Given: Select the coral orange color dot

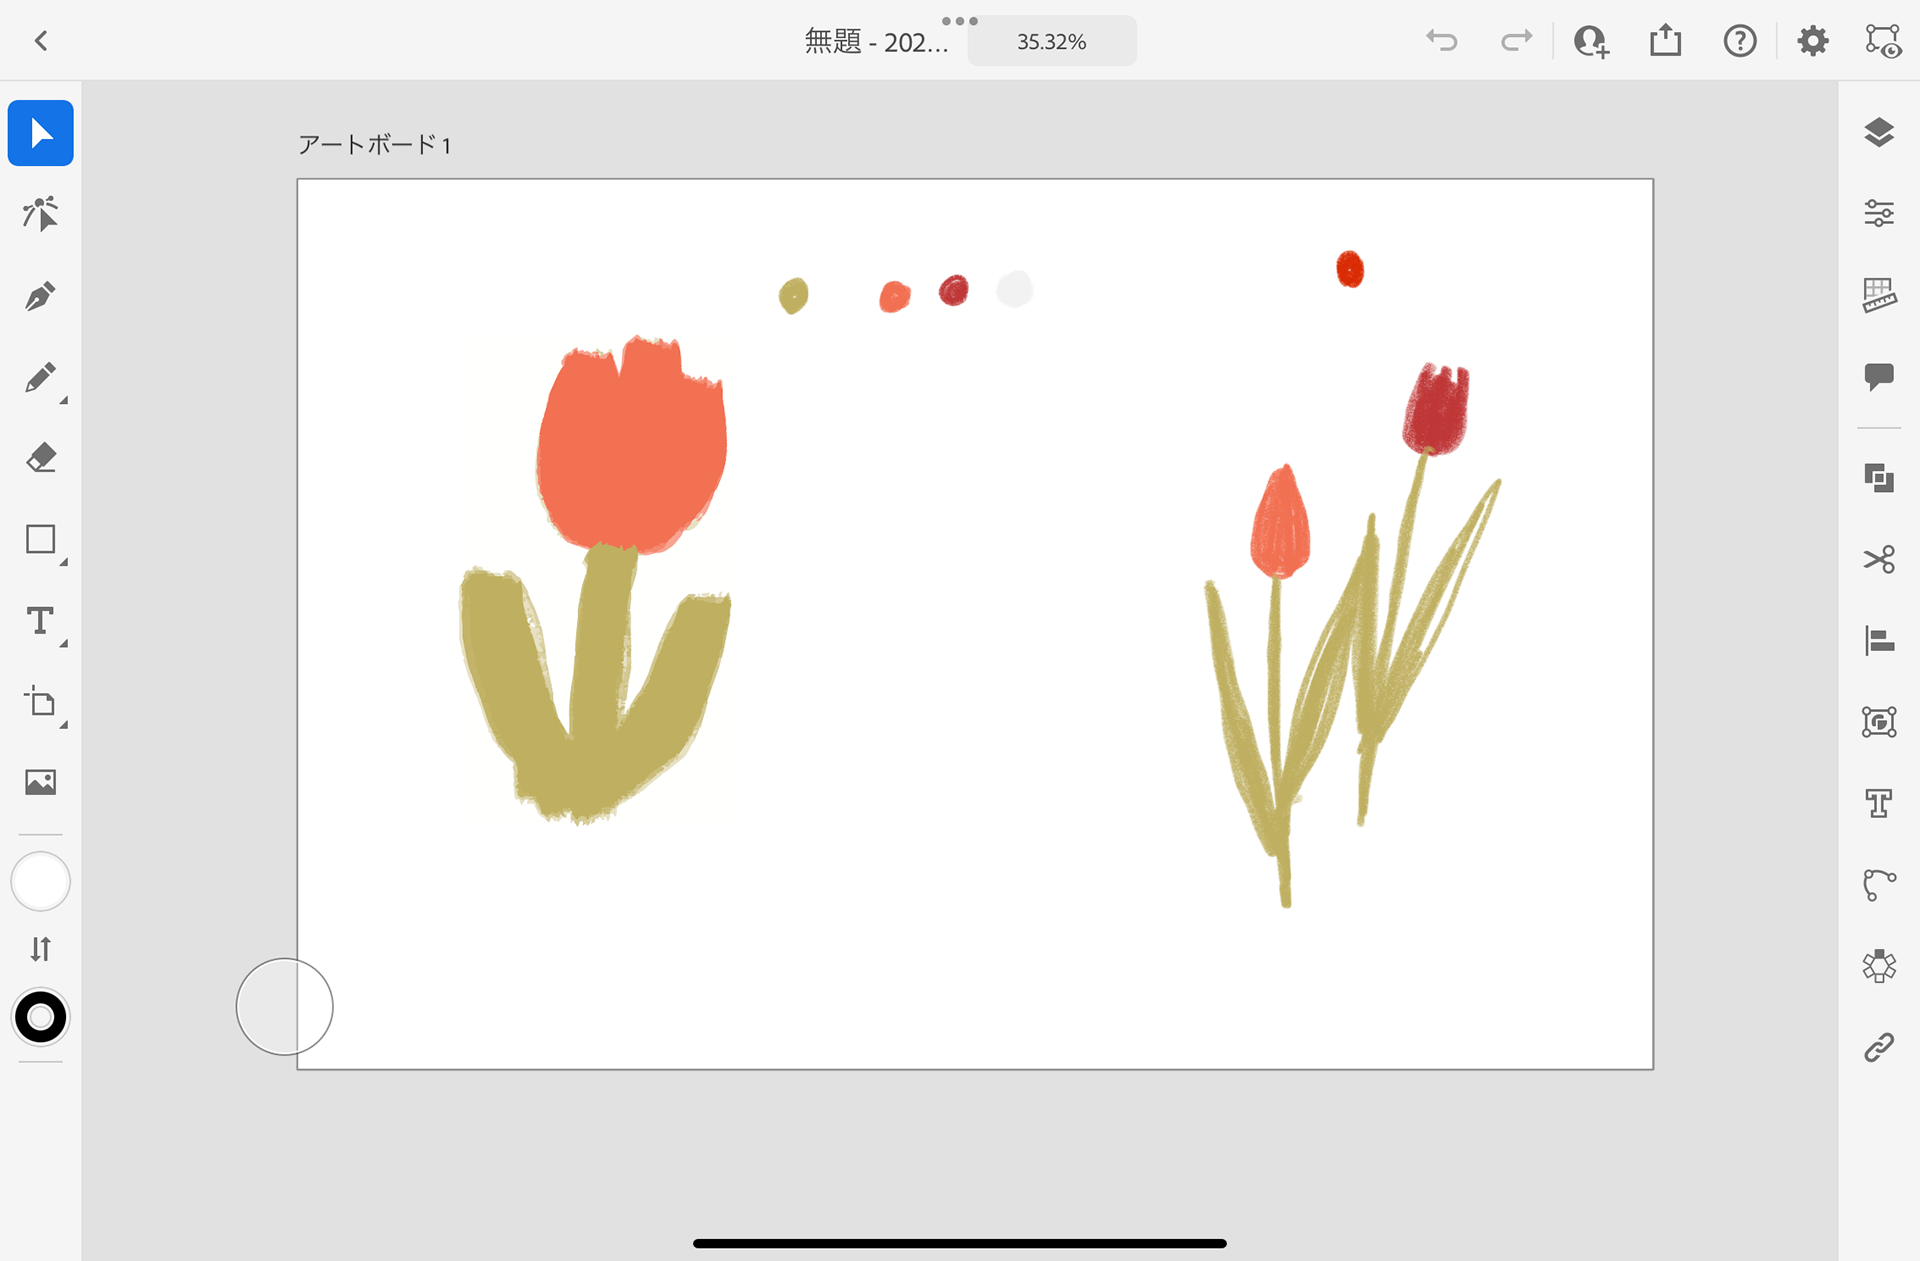Looking at the screenshot, I should coord(895,297).
